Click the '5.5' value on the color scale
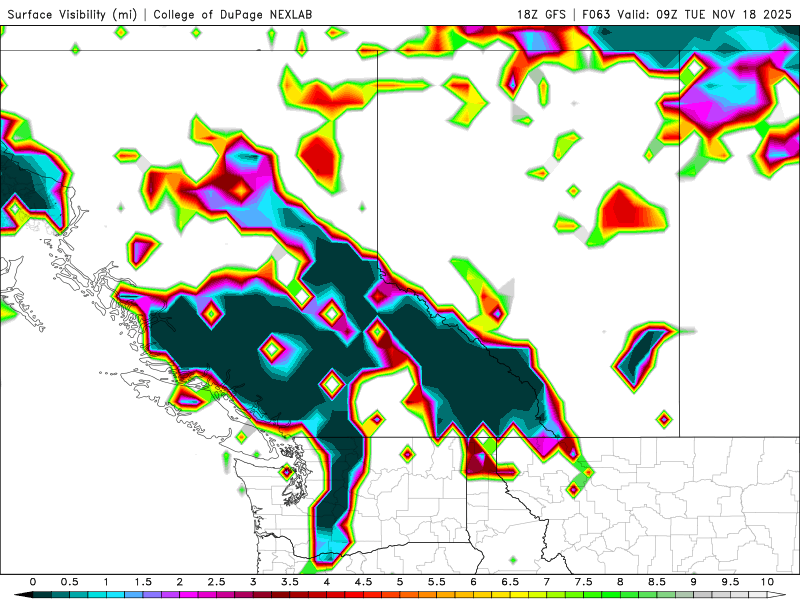800x600 pixels. 437,582
